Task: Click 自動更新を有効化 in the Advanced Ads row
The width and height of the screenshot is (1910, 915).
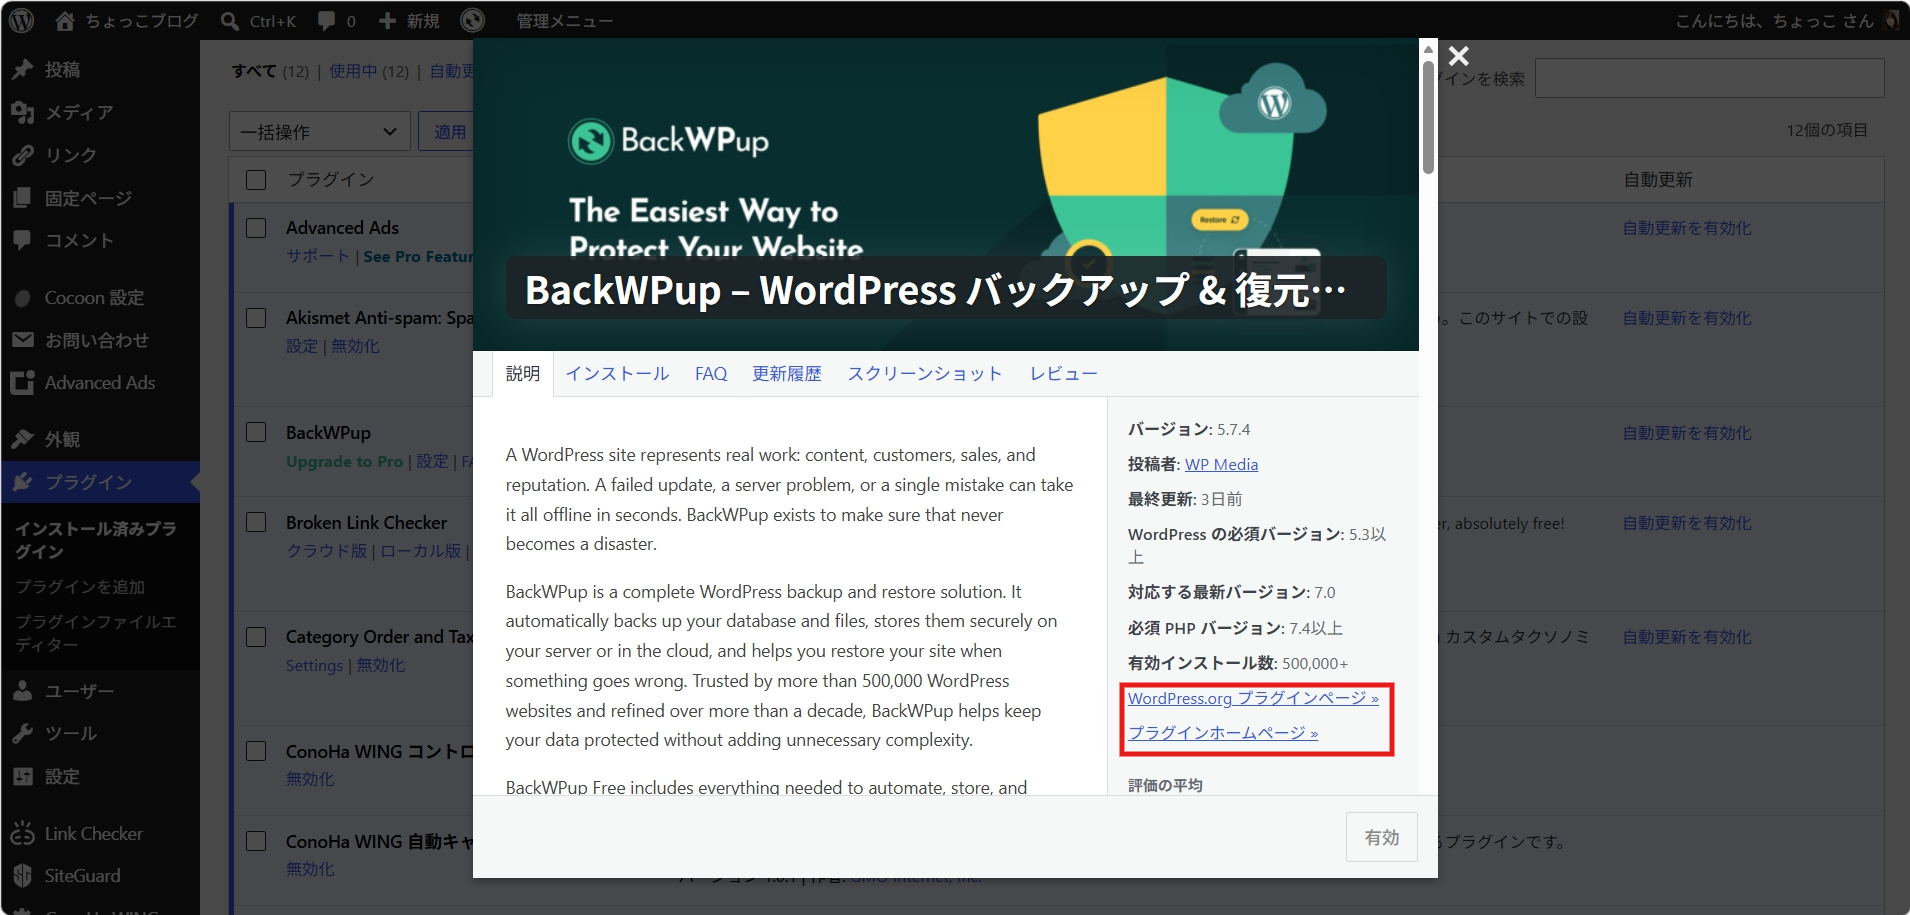Action: coord(1687,228)
